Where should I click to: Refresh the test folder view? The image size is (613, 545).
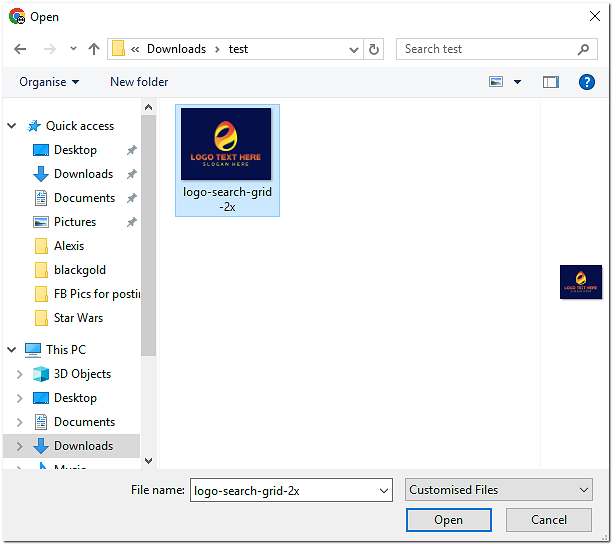(x=375, y=49)
